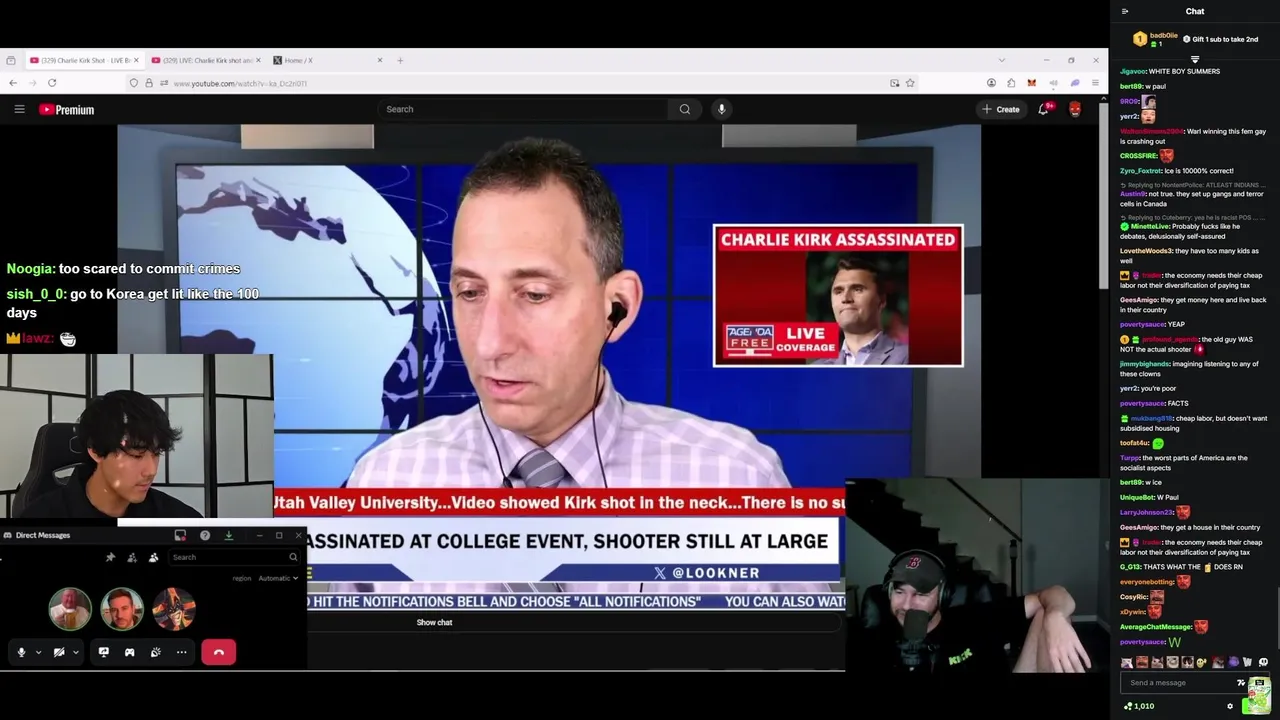1280x720 pixels.
Task: Disconnect from the Discord call
Action: (x=219, y=652)
